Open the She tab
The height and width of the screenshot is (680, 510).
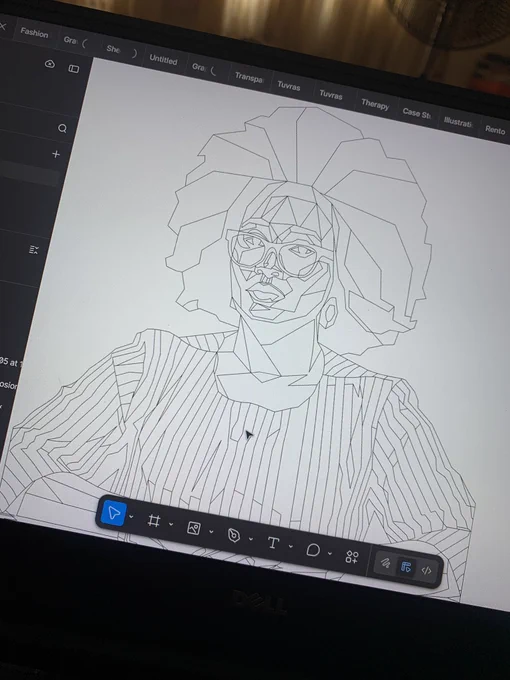tap(113, 49)
